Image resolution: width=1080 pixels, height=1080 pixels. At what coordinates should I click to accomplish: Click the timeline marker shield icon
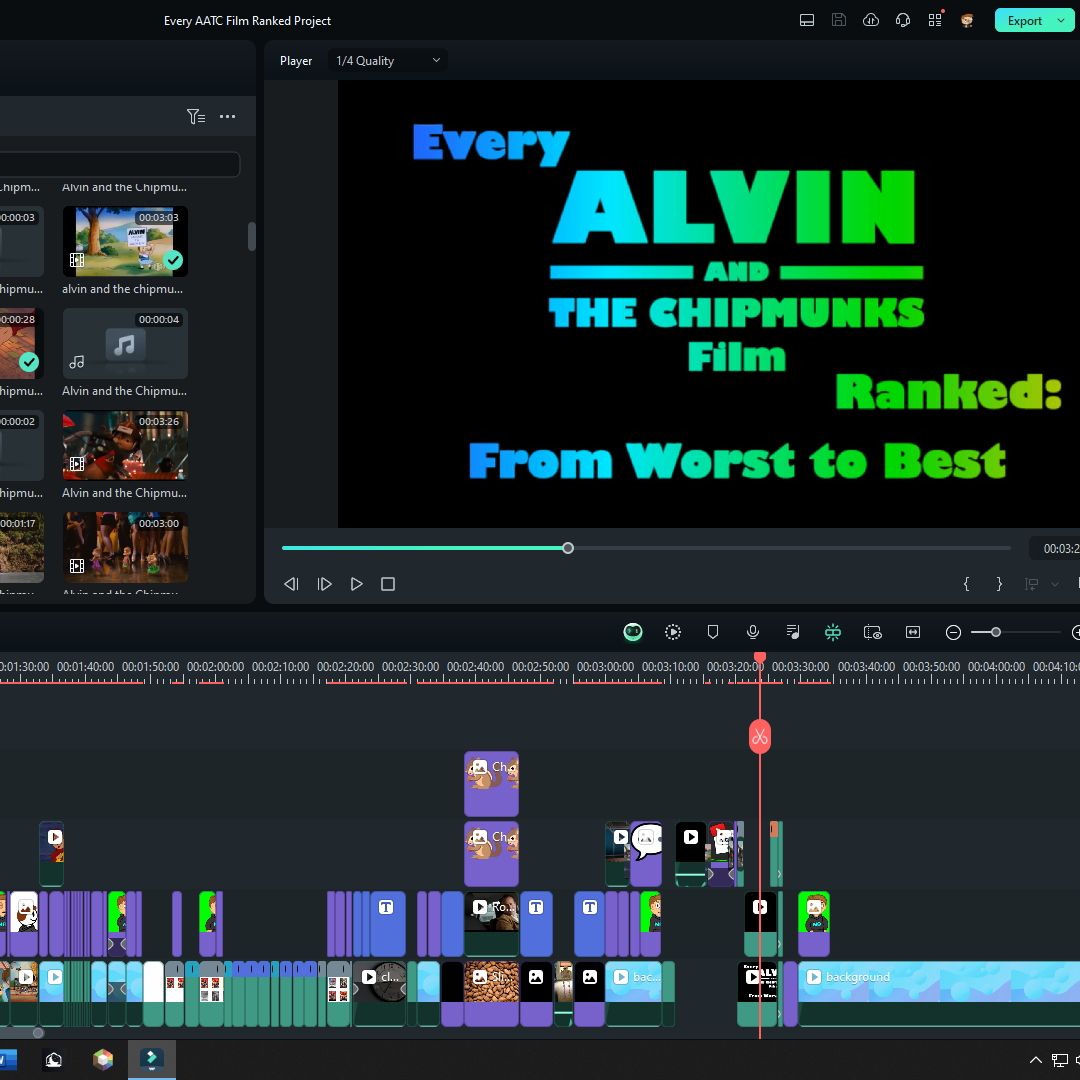713,632
